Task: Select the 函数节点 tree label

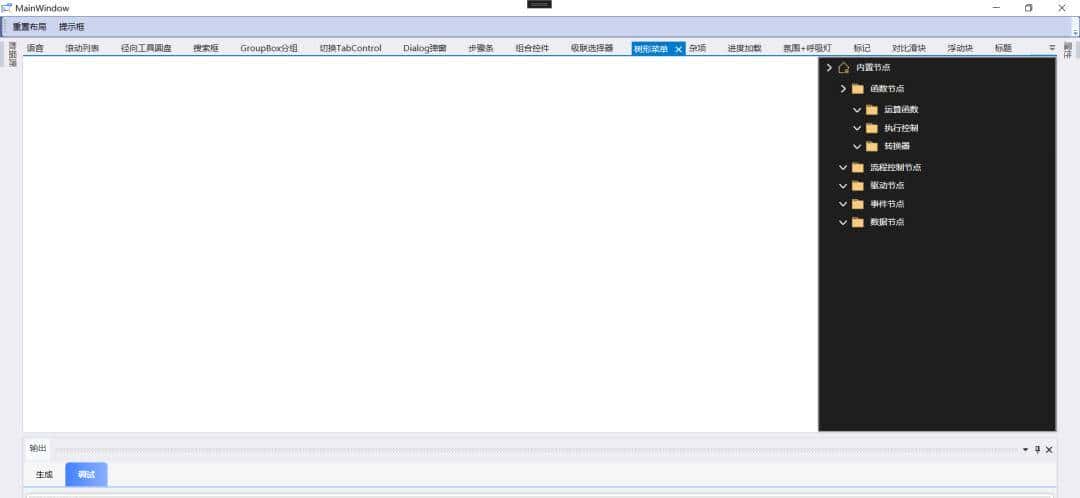Action: [887, 89]
